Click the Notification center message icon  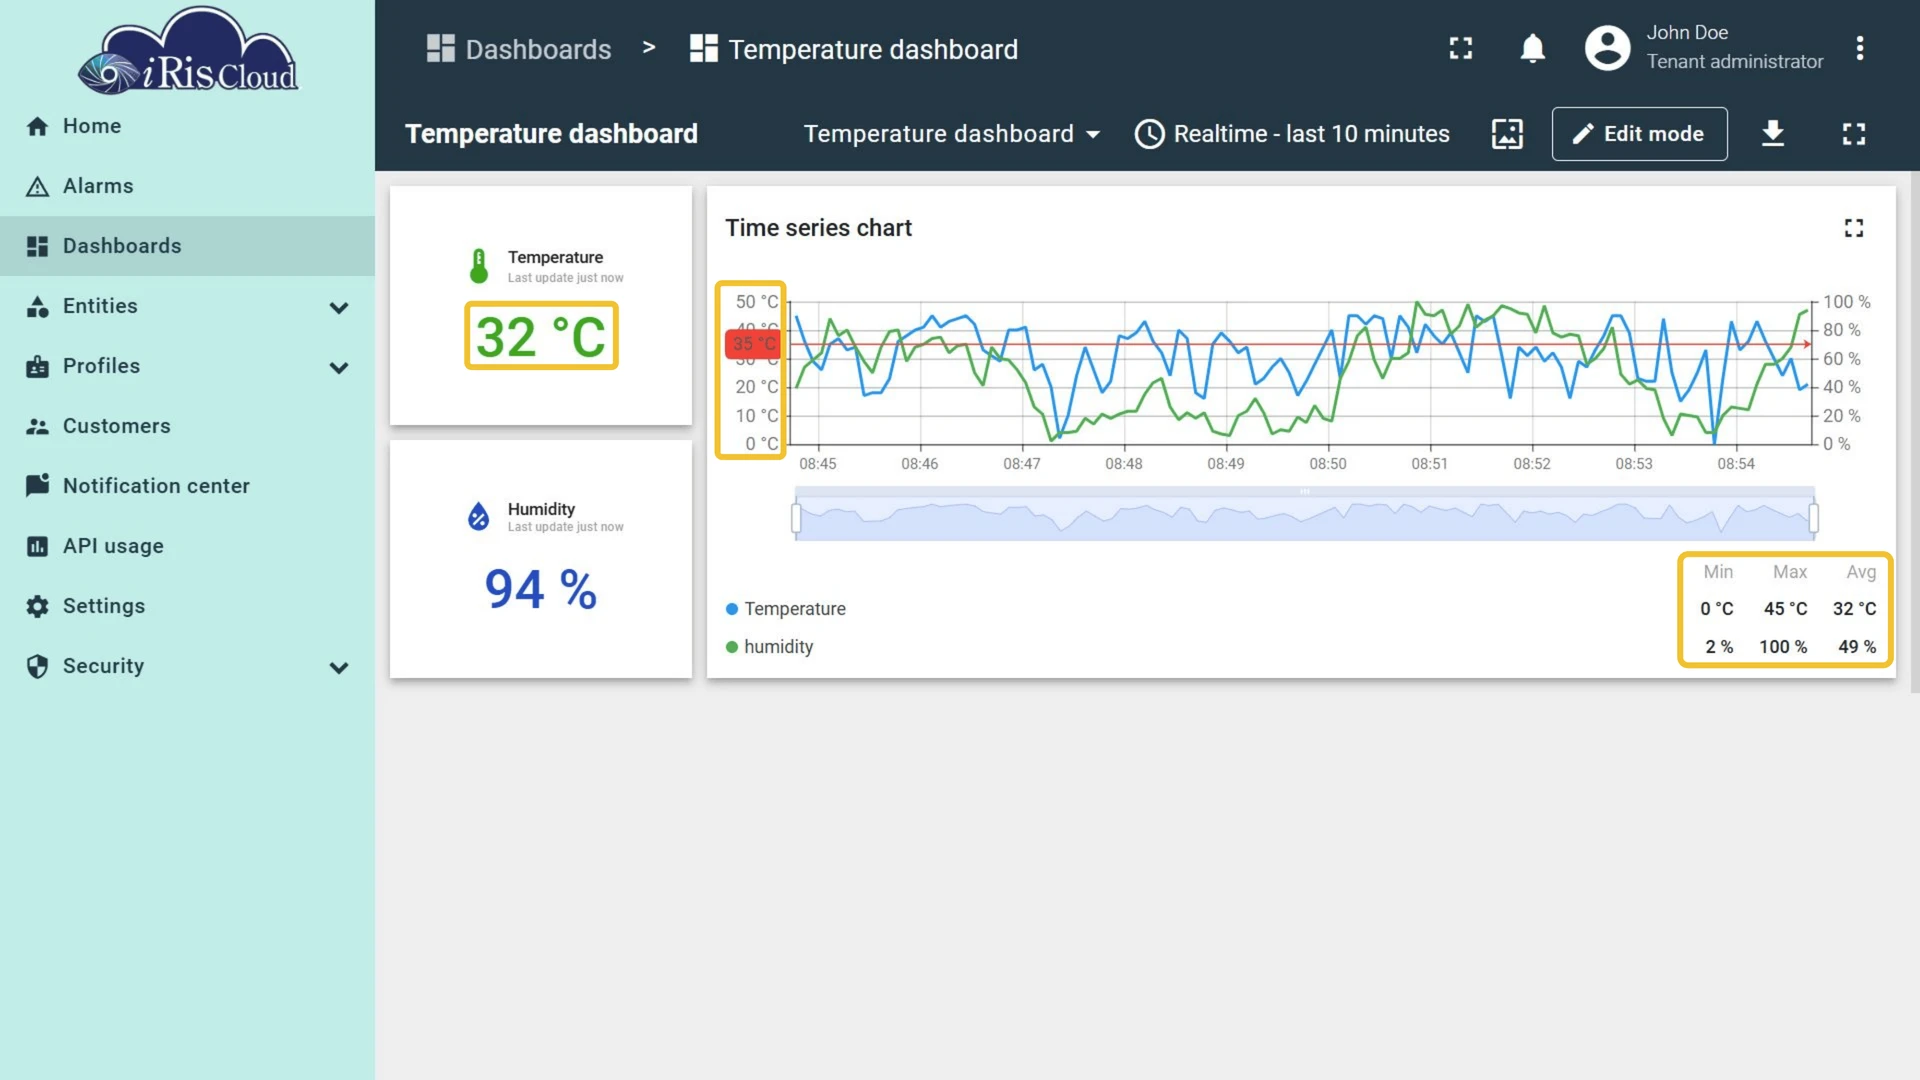point(37,486)
